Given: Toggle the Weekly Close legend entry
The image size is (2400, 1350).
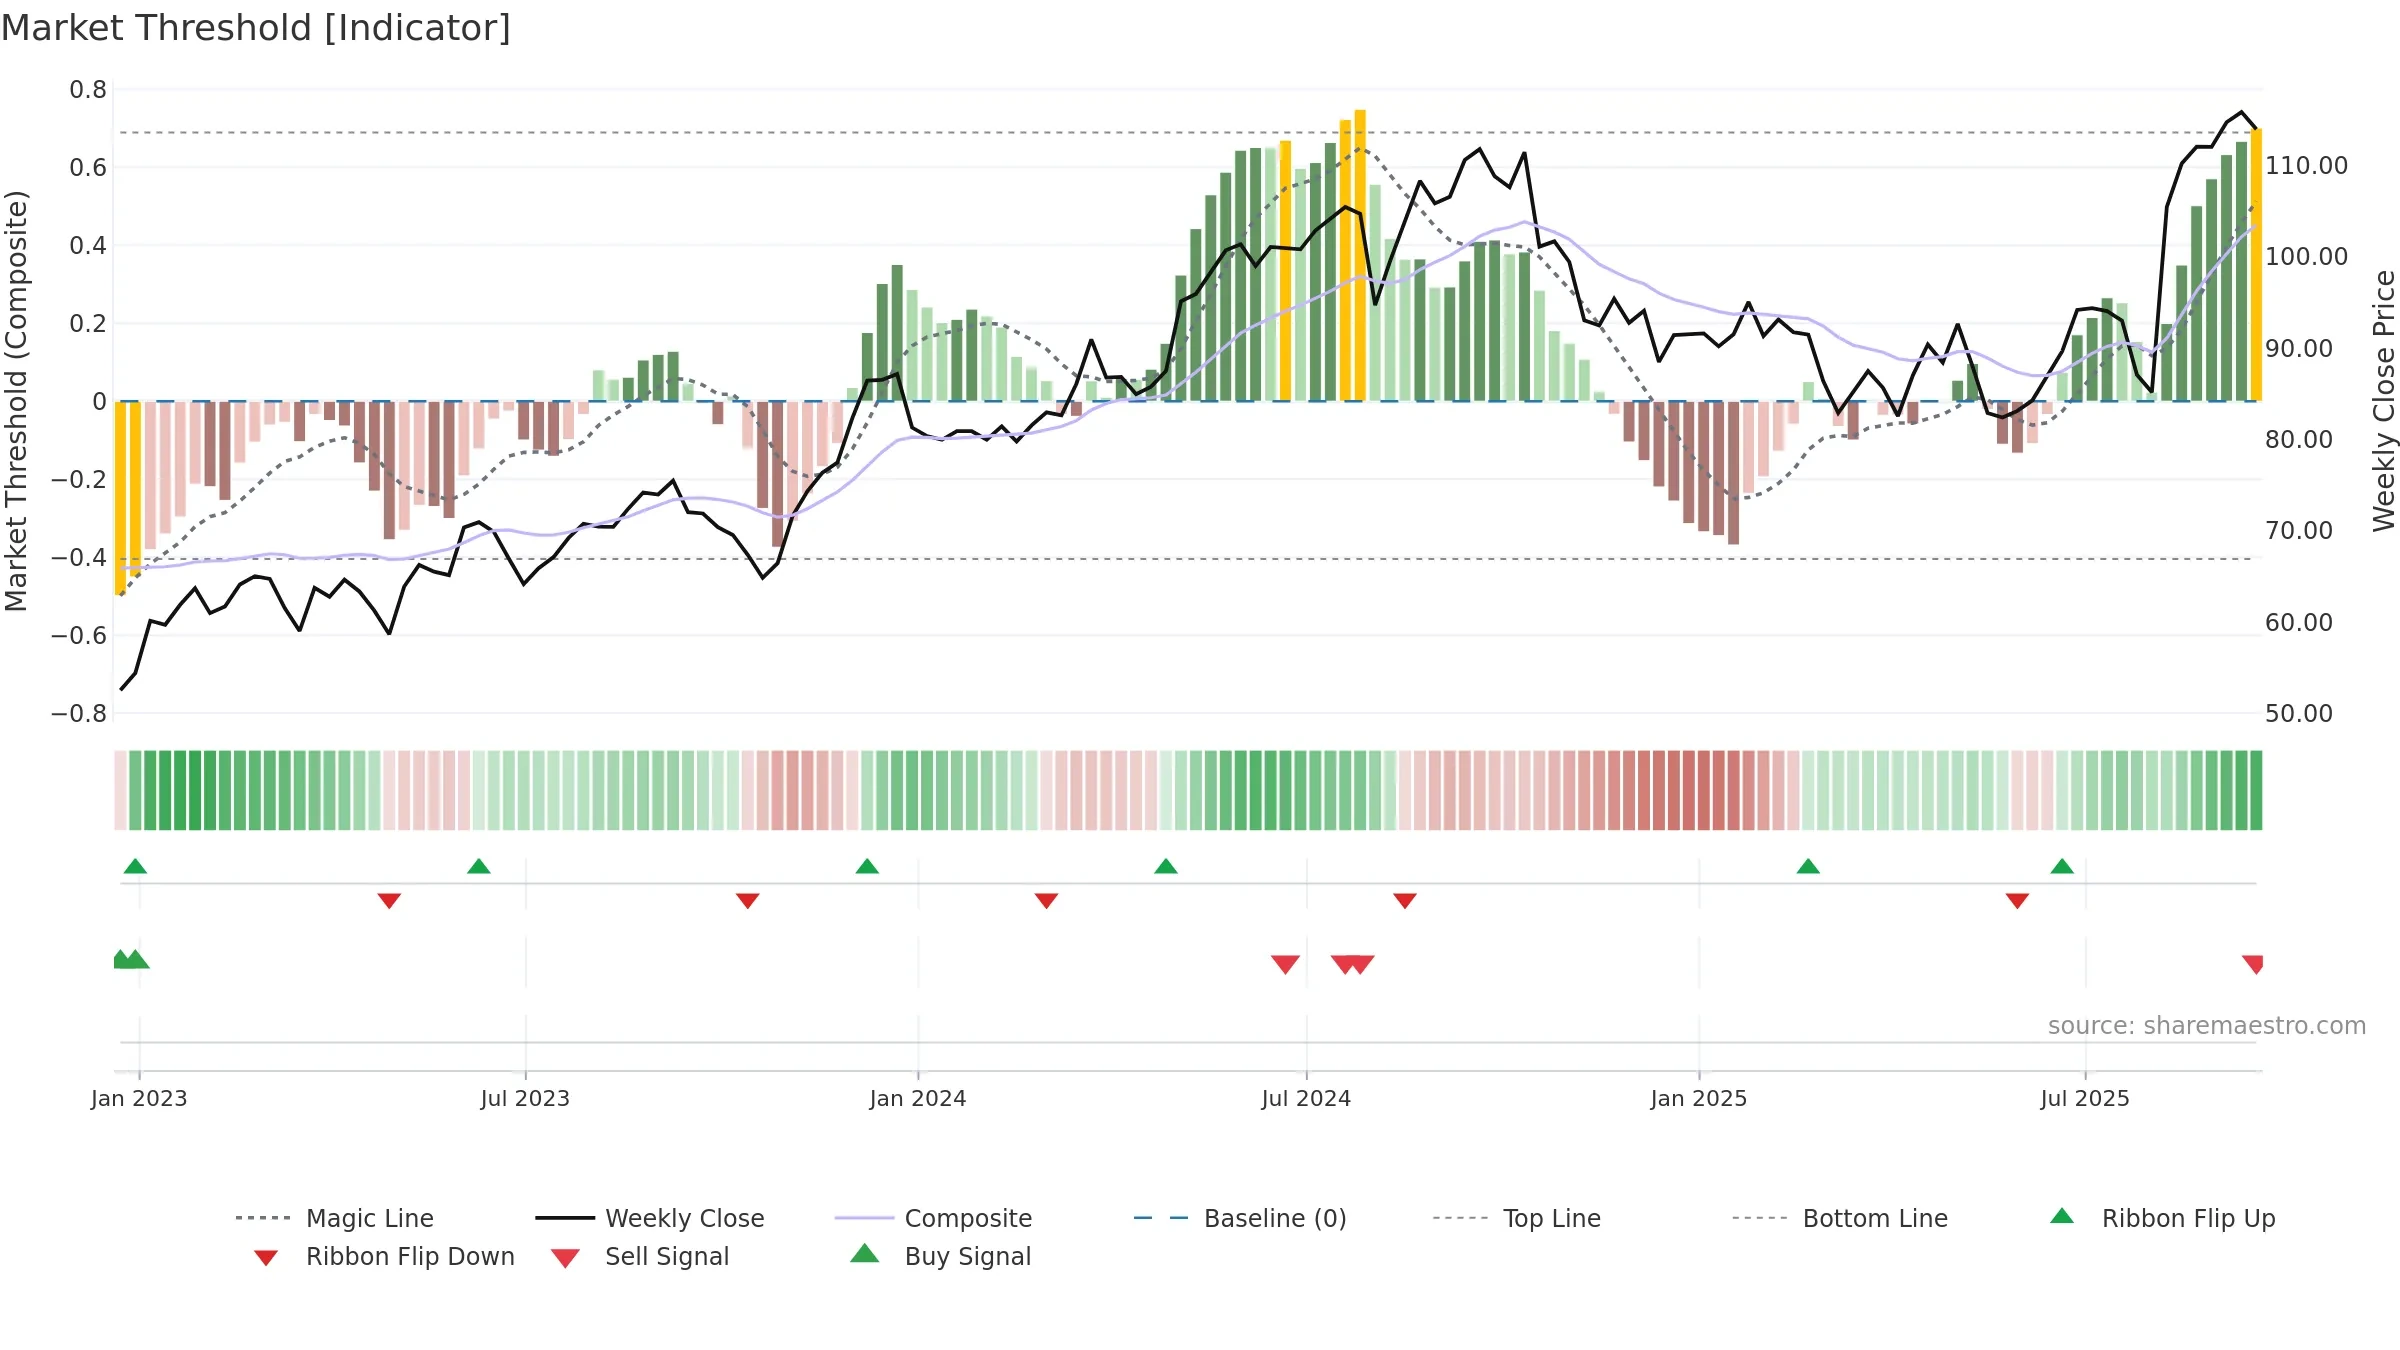Looking at the screenshot, I should click(649, 1218).
